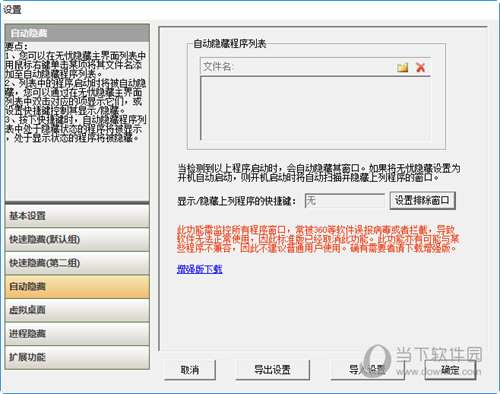Focus the 文件名 input field
The width and height of the screenshot is (500, 394).
click(298, 67)
